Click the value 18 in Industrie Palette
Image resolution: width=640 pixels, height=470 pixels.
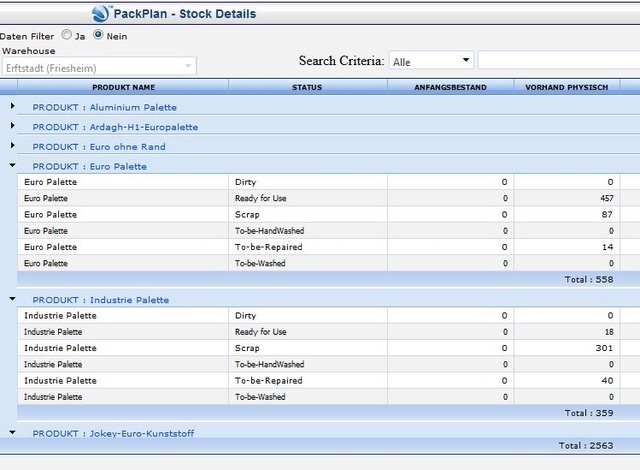point(609,332)
